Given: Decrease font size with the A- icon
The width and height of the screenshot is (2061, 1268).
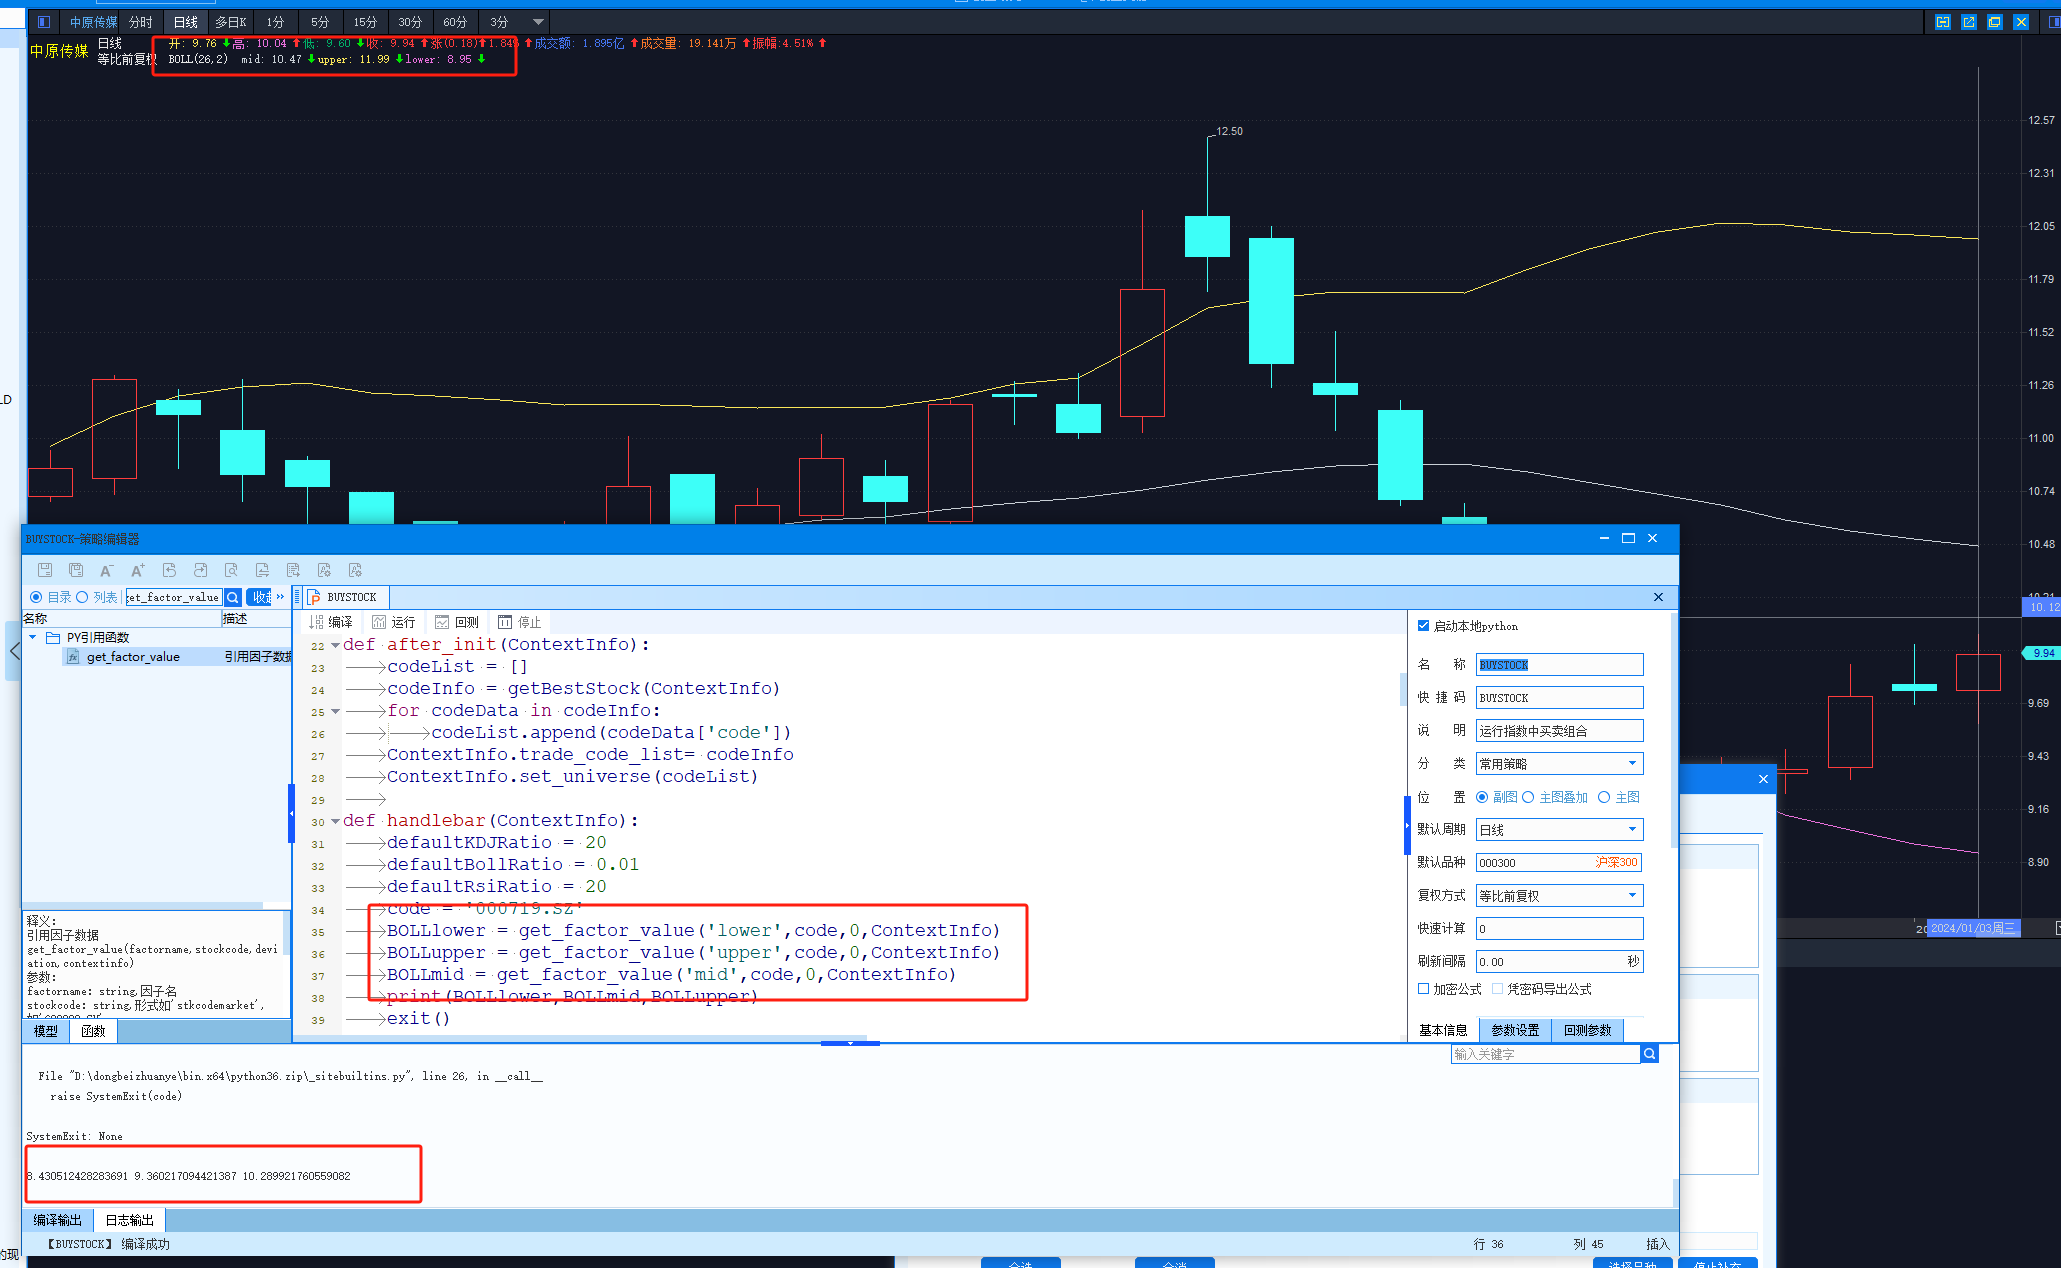Looking at the screenshot, I should (106, 570).
